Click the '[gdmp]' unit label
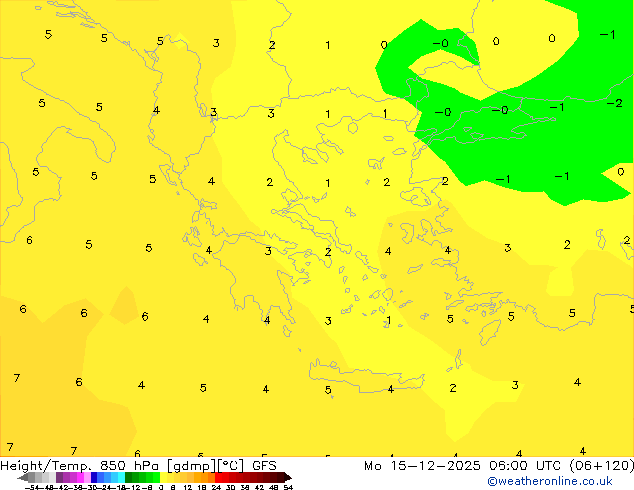This screenshot has width=634, height=490. point(192,466)
